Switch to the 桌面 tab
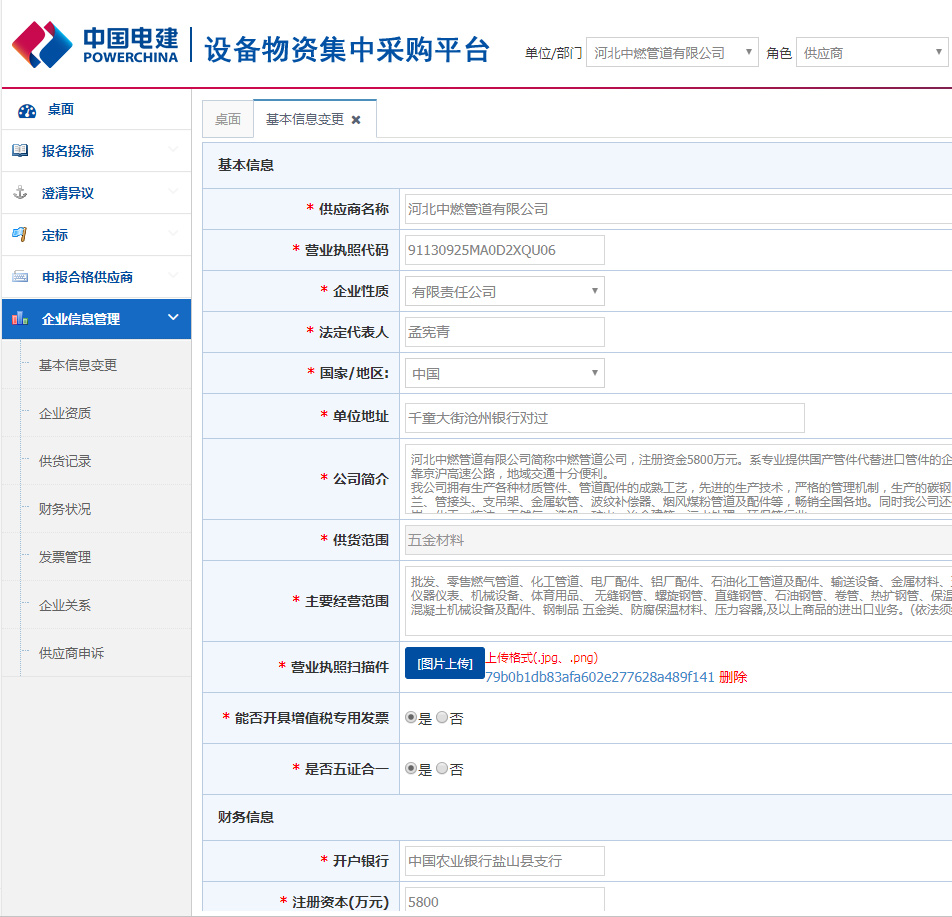Viewport: 952px width, 917px height. (227, 118)
